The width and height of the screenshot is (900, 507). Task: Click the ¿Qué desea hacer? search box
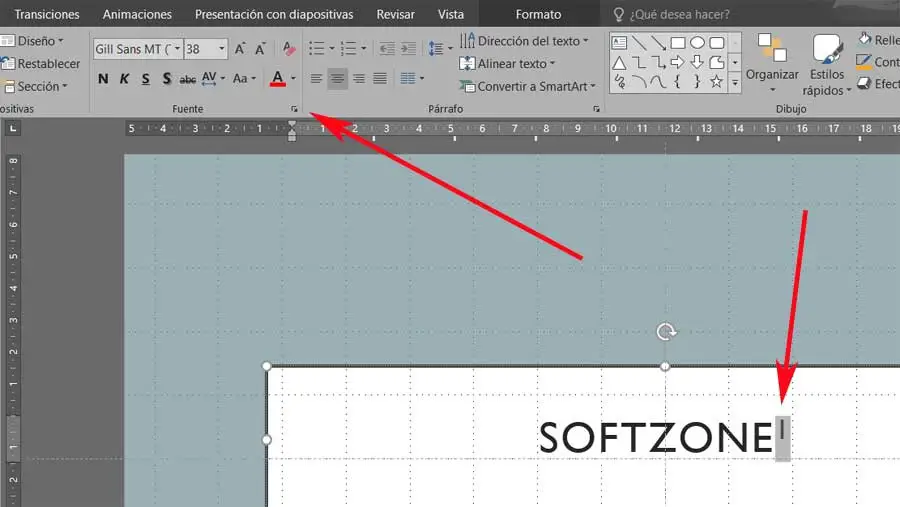(680, 14)
